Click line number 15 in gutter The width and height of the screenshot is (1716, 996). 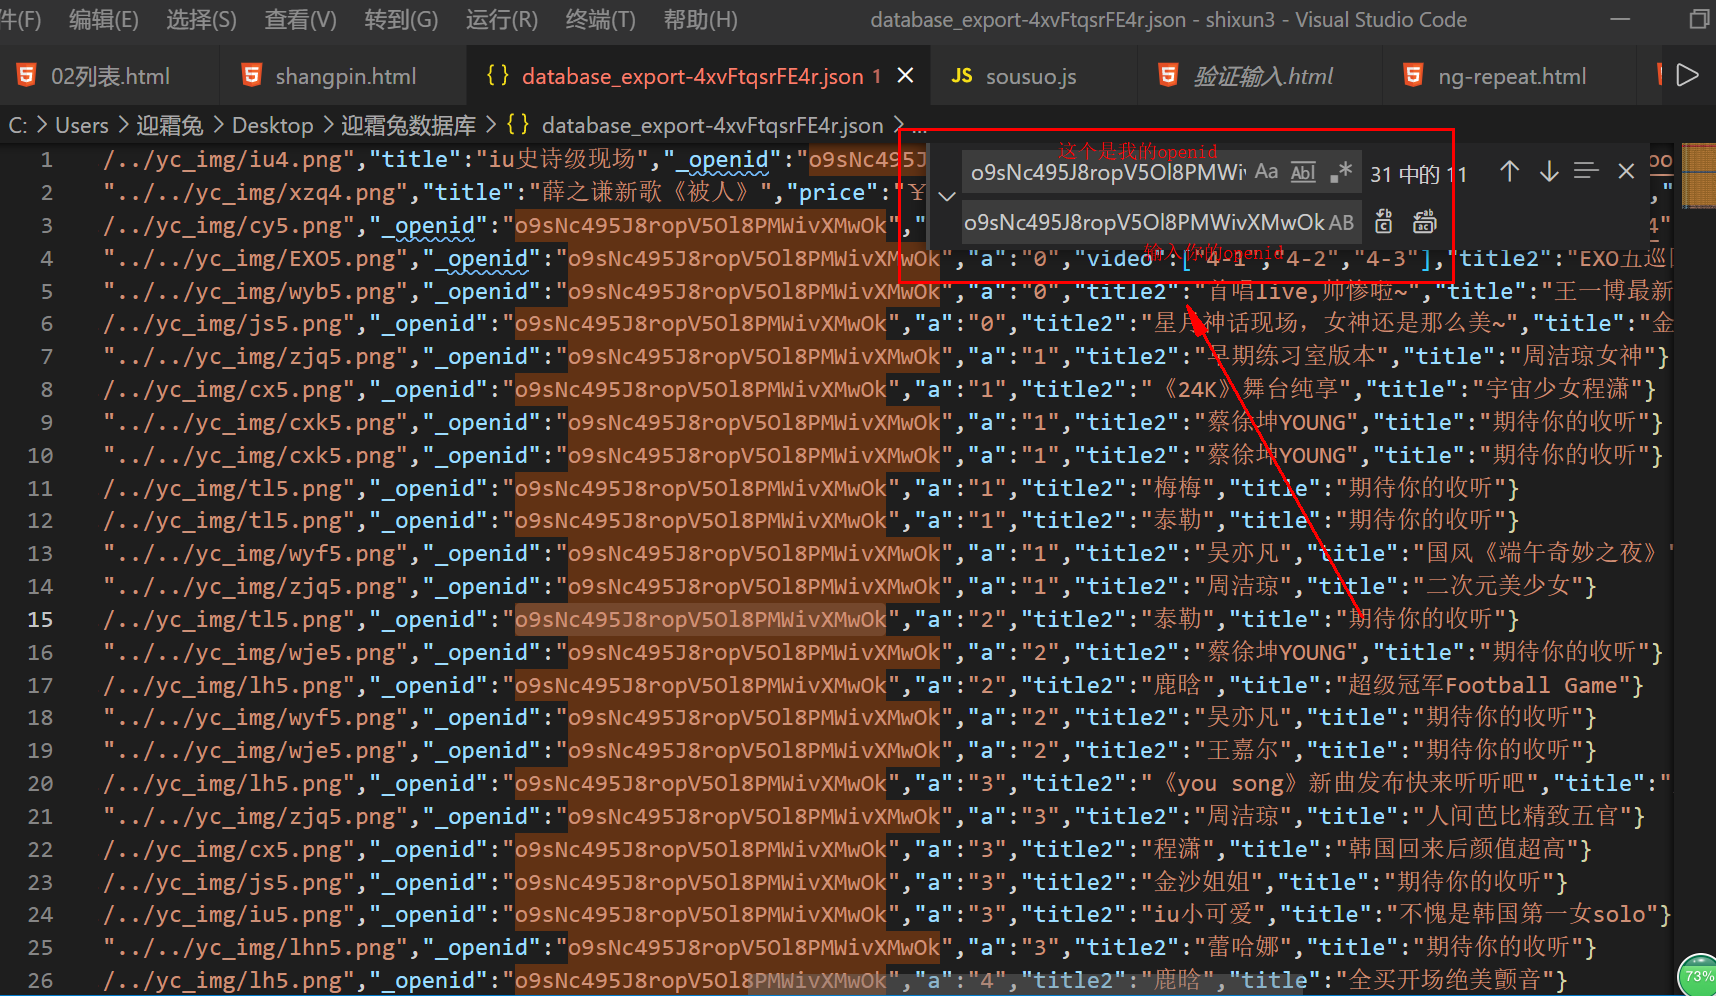pos(40,620)
